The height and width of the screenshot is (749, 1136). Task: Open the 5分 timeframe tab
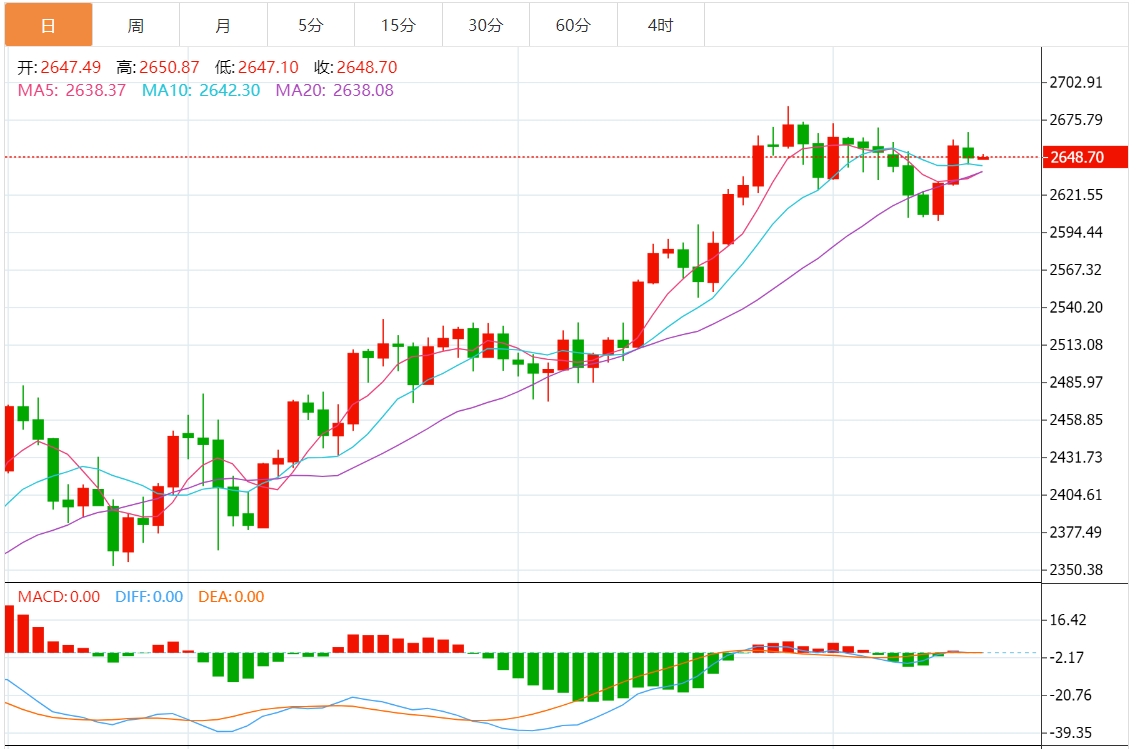click(x=311, y=25)
